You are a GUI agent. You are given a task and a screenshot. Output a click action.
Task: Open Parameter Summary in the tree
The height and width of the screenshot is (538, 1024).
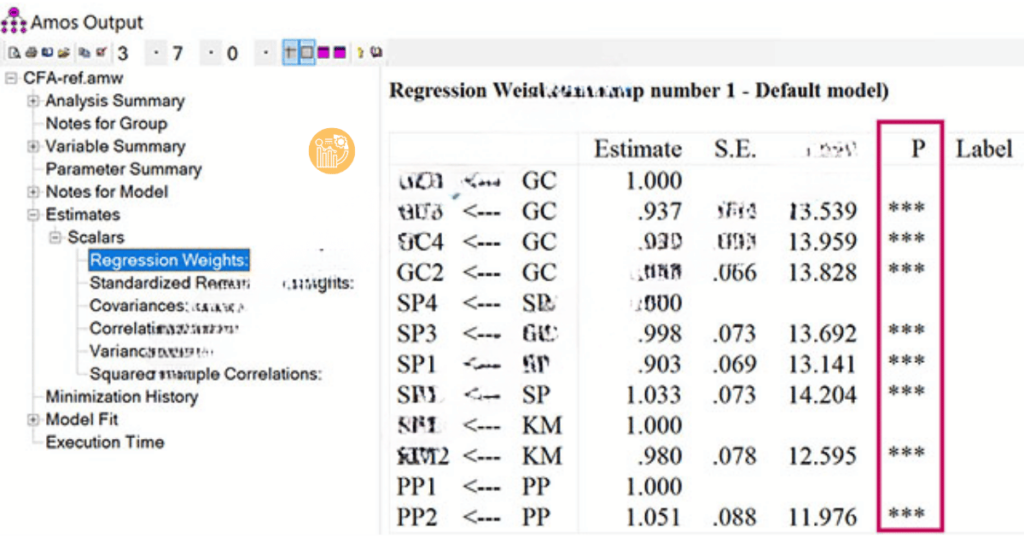click(123, 169)
